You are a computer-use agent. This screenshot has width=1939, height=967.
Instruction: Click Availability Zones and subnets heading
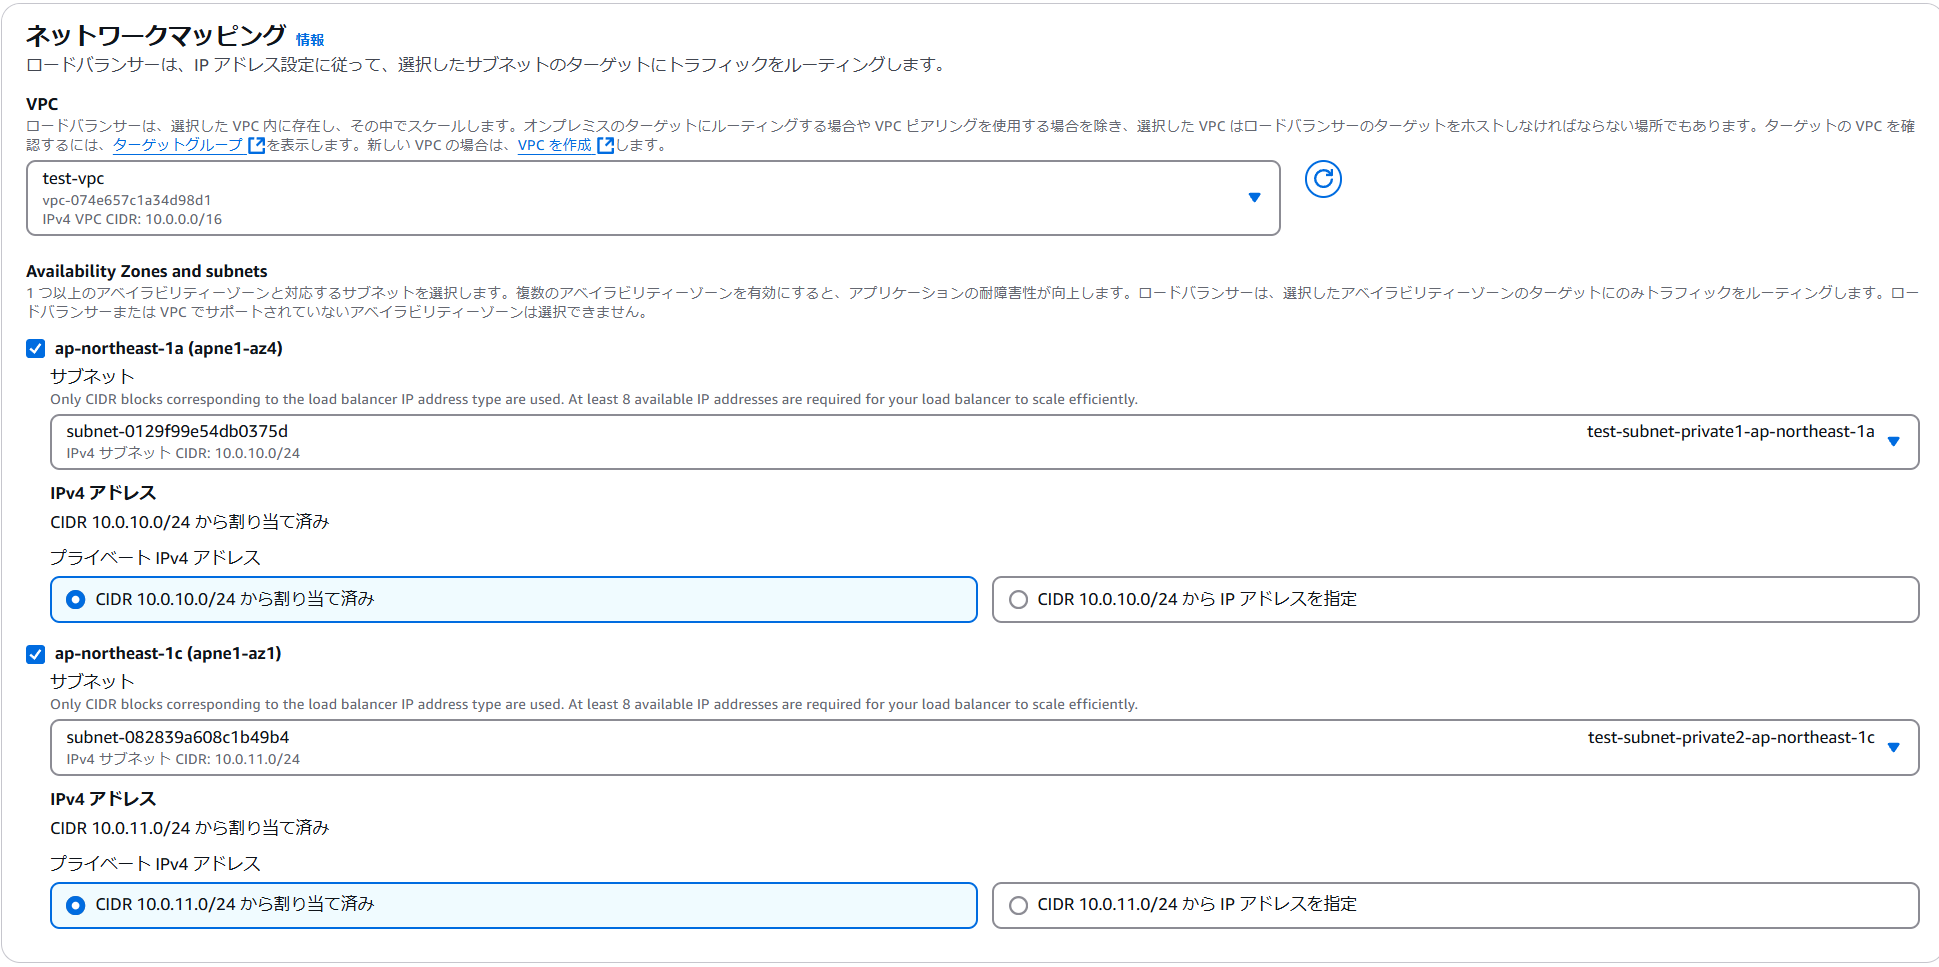147,271
